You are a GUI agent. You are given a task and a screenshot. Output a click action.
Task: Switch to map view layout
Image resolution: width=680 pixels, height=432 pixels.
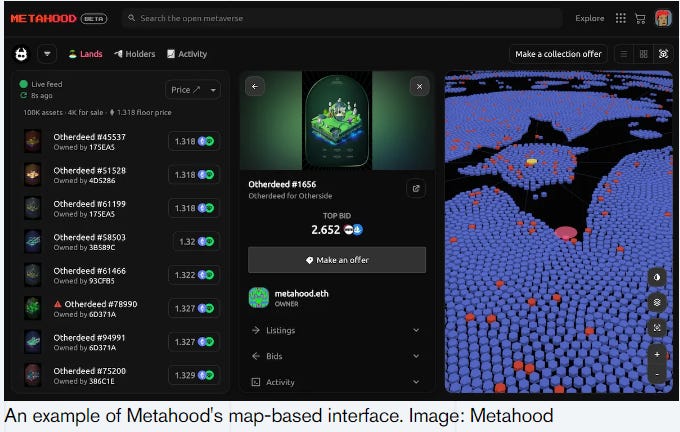[x=663, y=54]
